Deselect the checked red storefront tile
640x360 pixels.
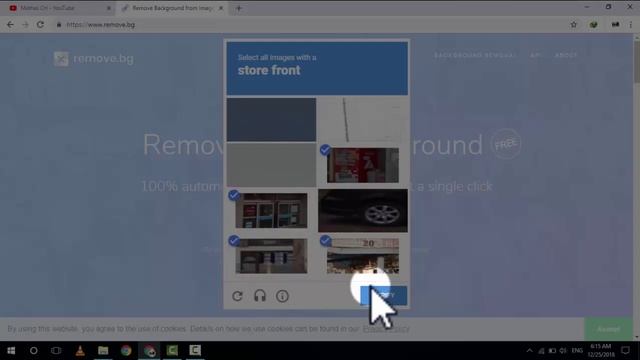tap(363, 165)
